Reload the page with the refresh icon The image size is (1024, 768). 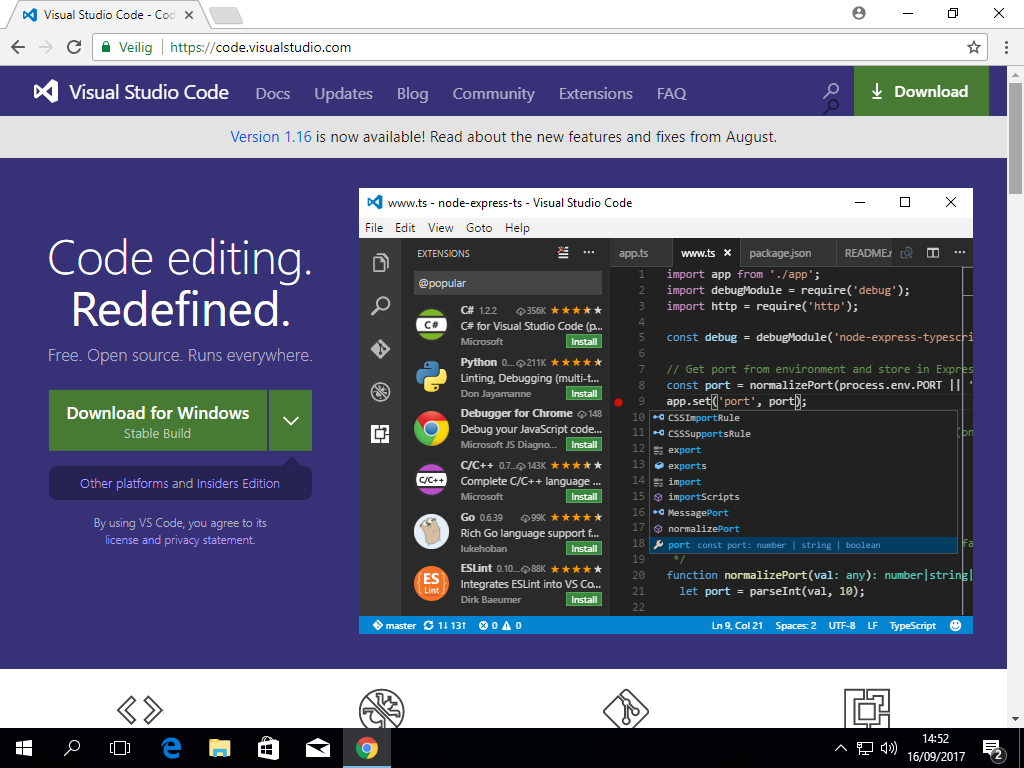[x=74, y=47]
